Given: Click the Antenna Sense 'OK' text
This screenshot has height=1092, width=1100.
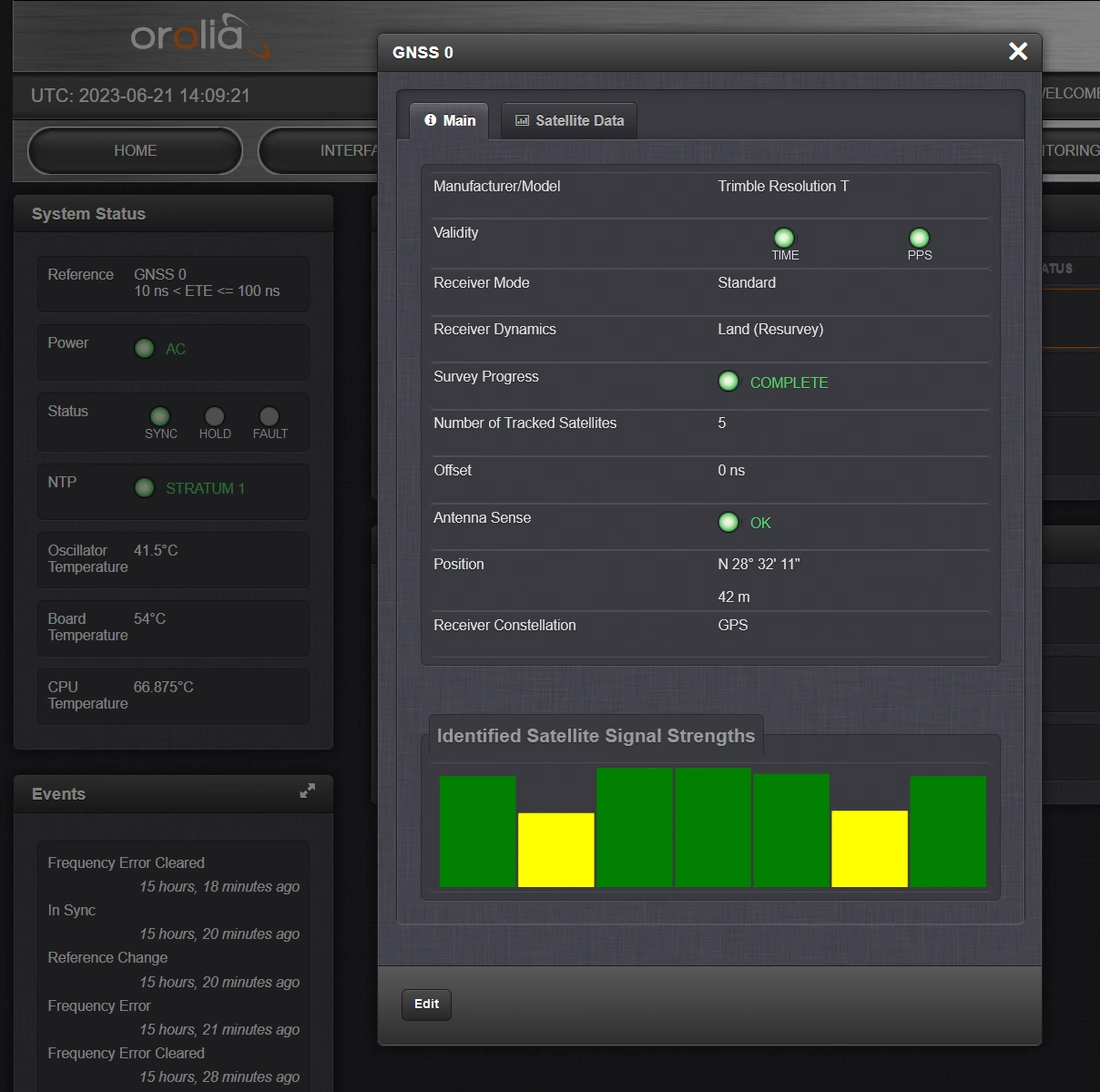Looking at the screenshot, I should [x=760, y=523].
